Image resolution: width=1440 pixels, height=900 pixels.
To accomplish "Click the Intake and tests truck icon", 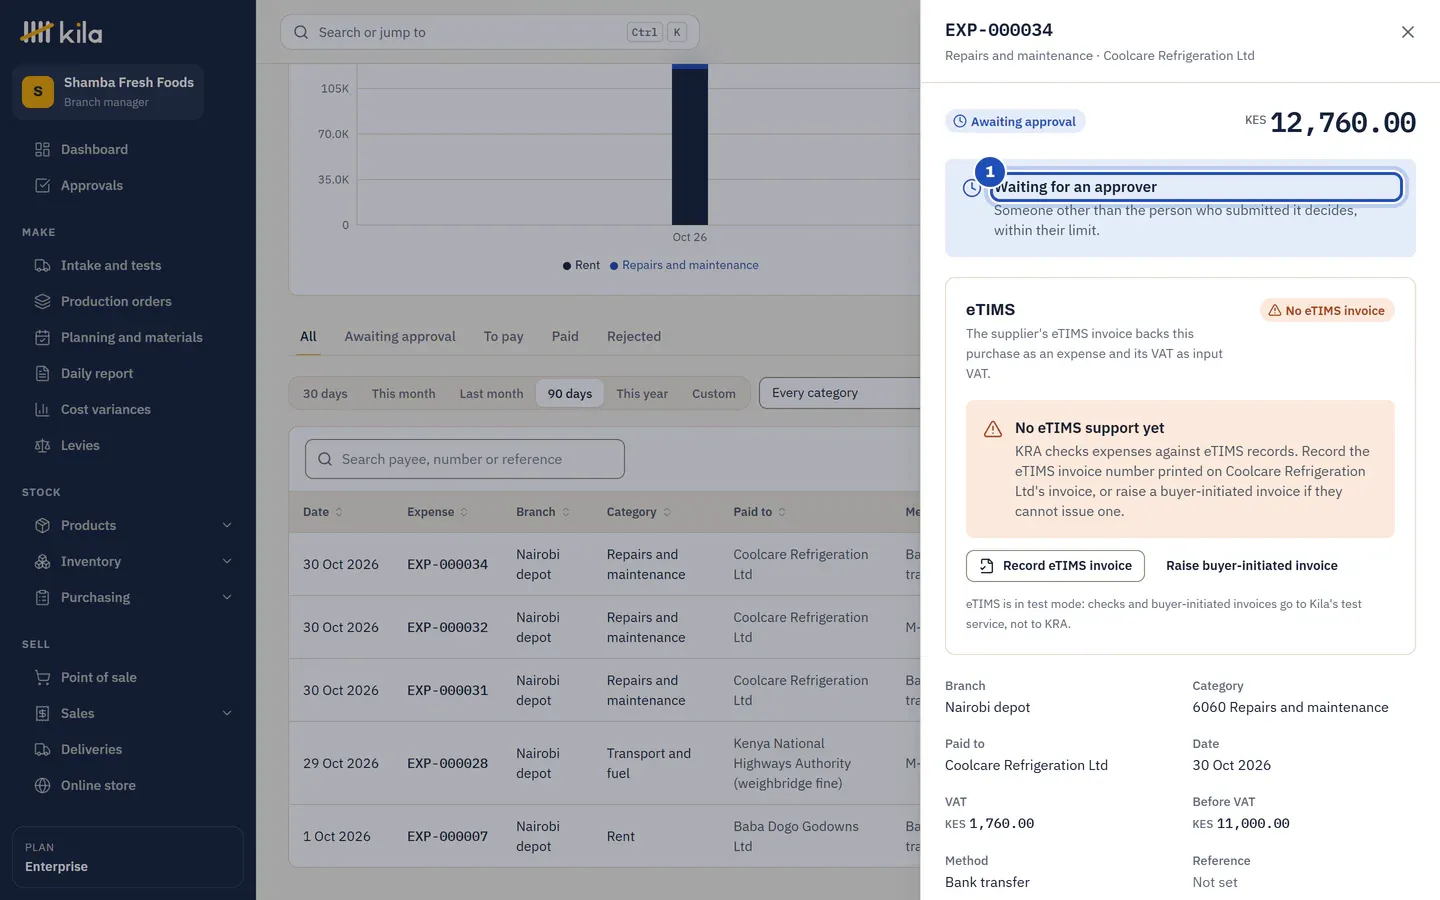I will (42, 265).
